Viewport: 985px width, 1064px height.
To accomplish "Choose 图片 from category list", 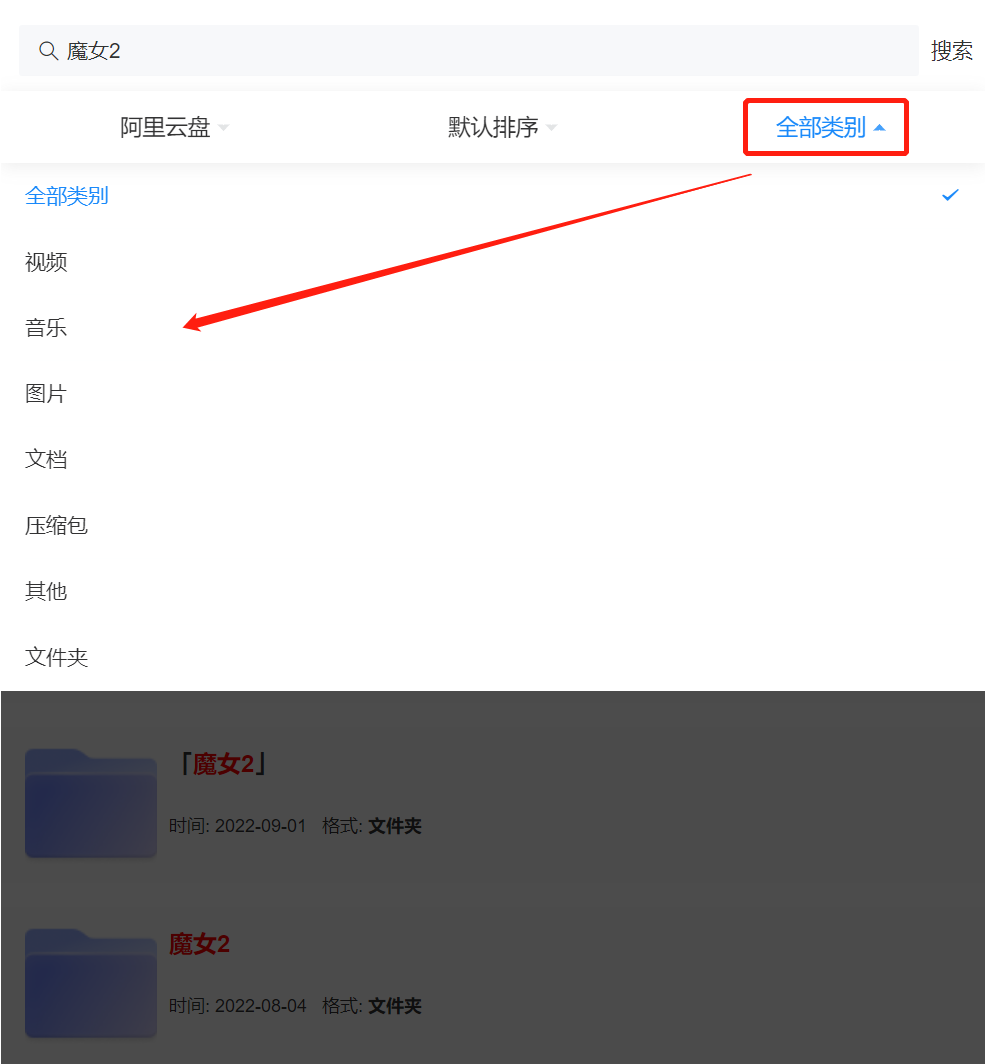I will (x=46, y=394).
